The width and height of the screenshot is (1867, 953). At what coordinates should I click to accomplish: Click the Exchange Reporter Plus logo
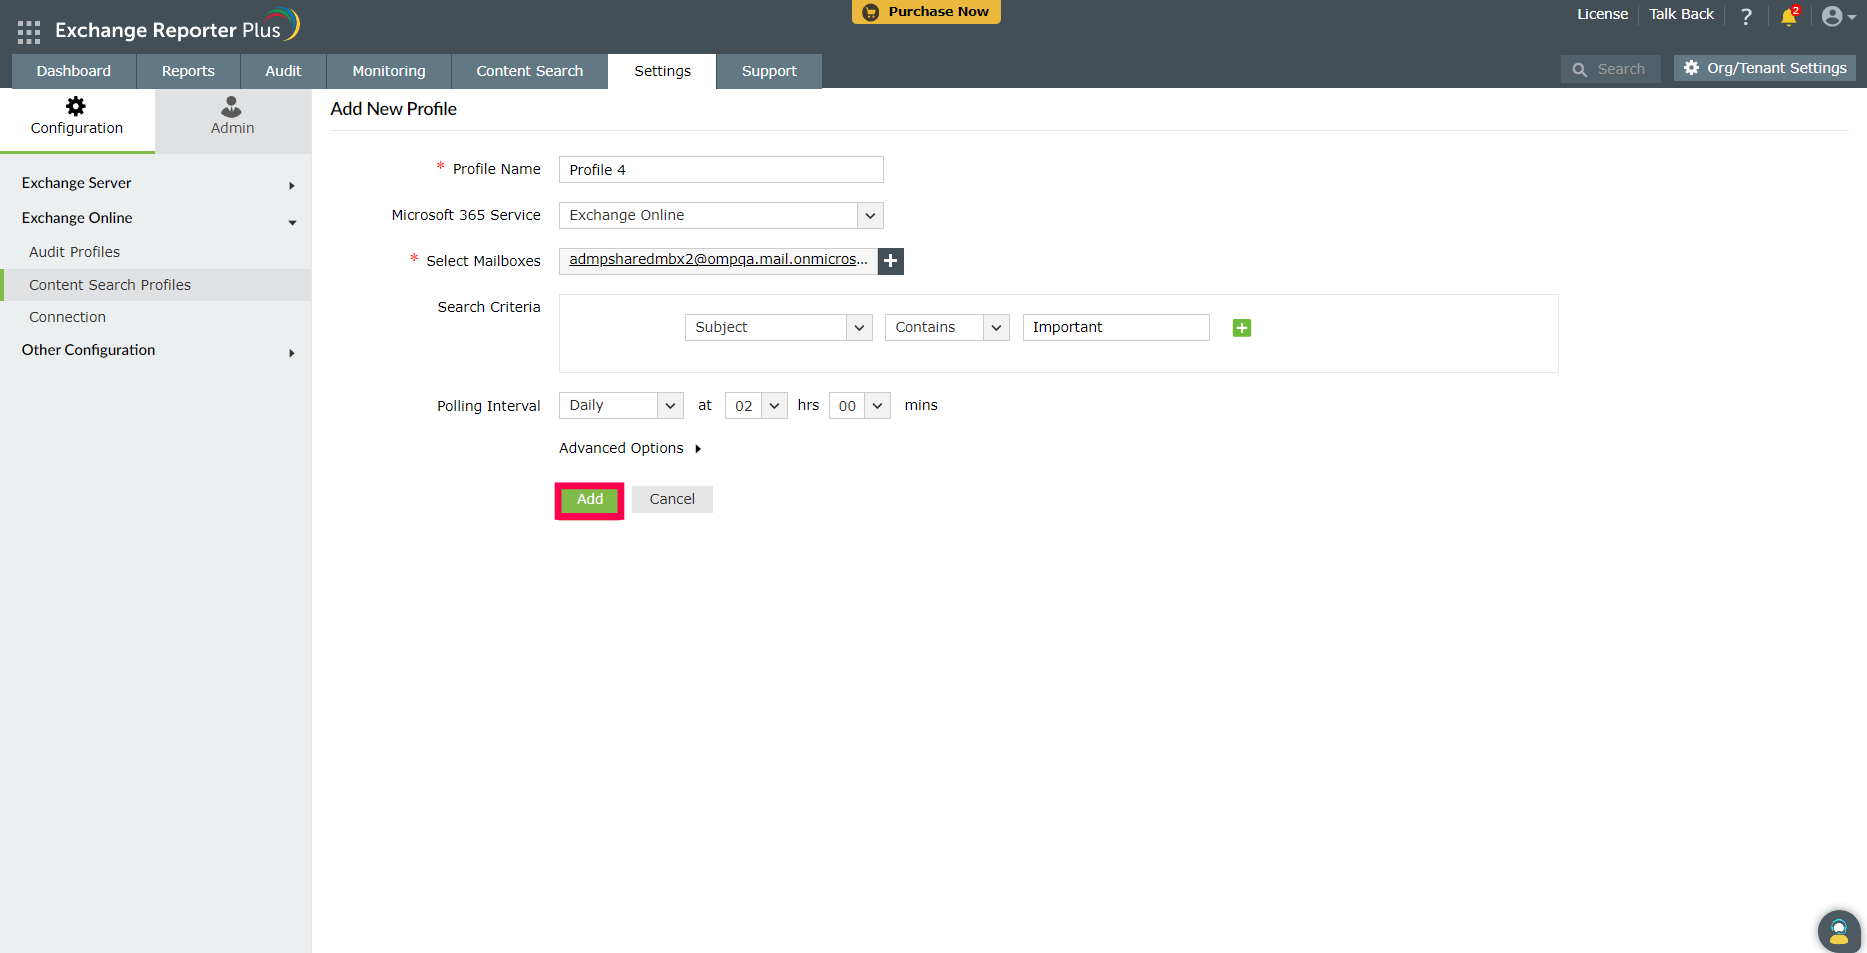[x=177, y=27]
